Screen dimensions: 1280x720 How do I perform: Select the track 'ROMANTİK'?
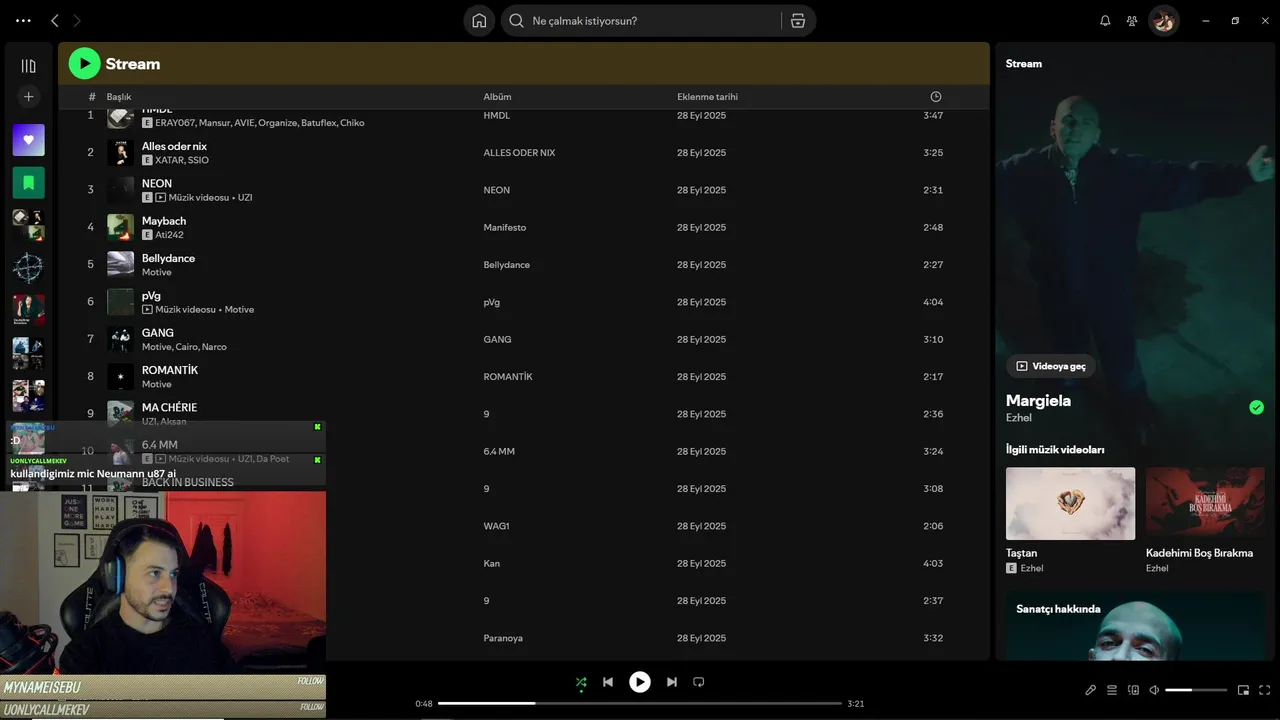[170, 370]
